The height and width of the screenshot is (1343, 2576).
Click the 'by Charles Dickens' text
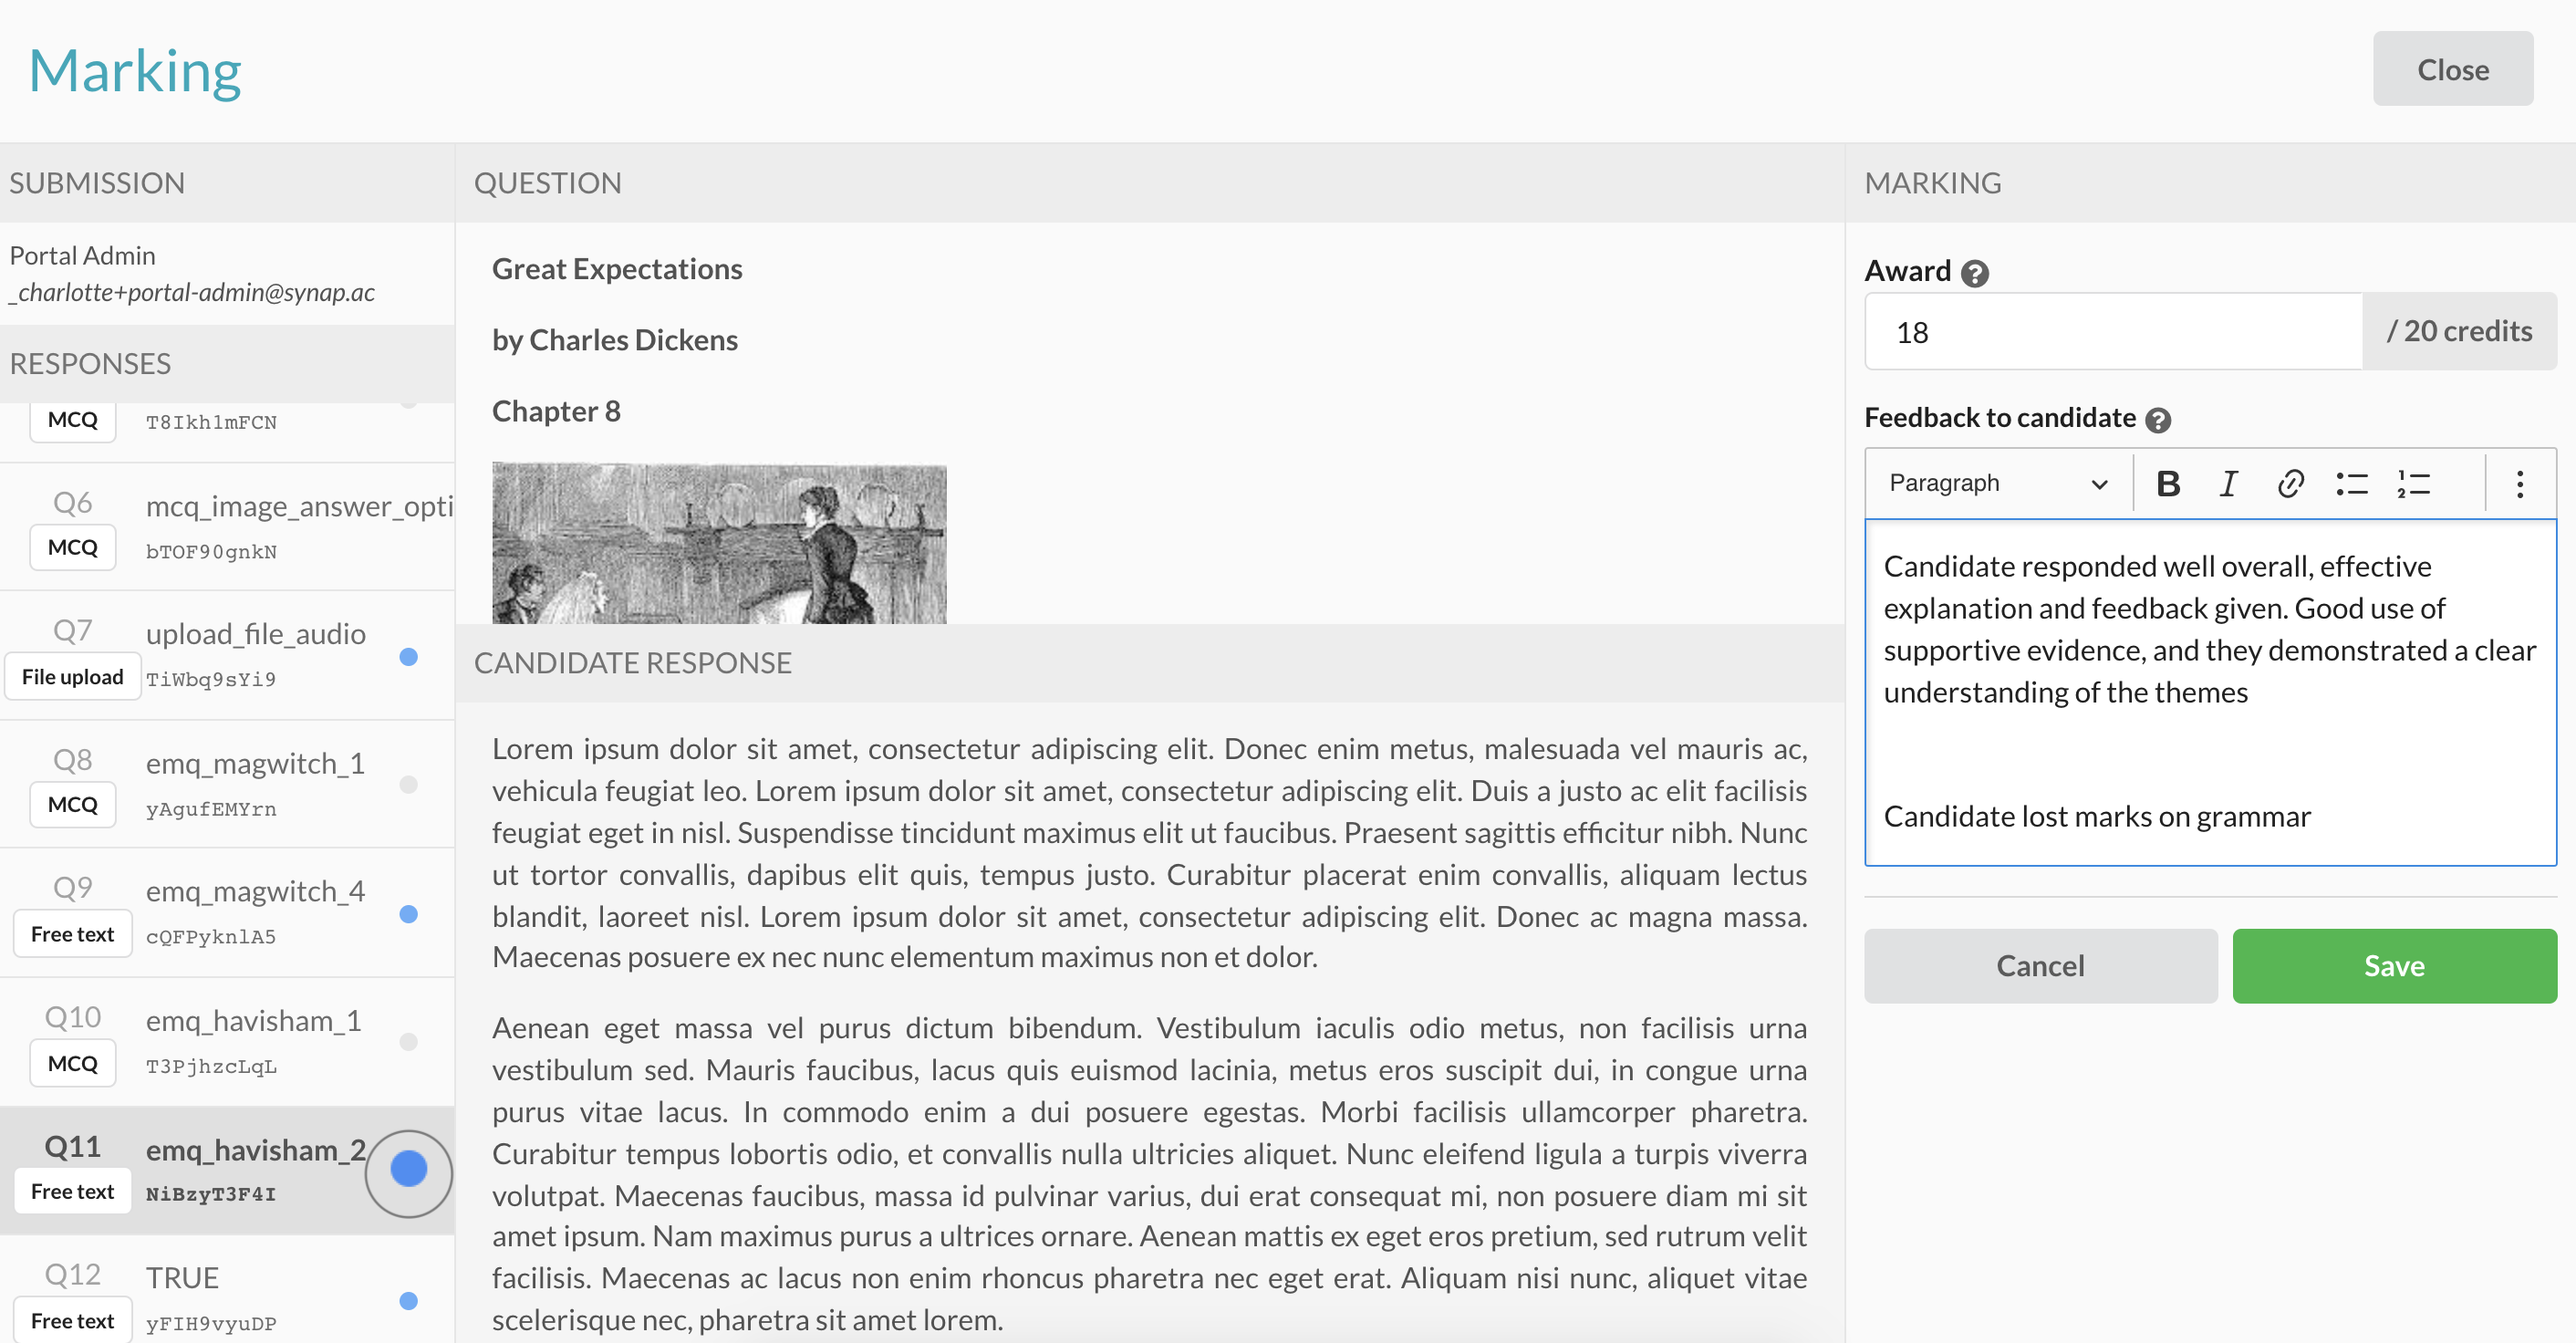(615, 340)
